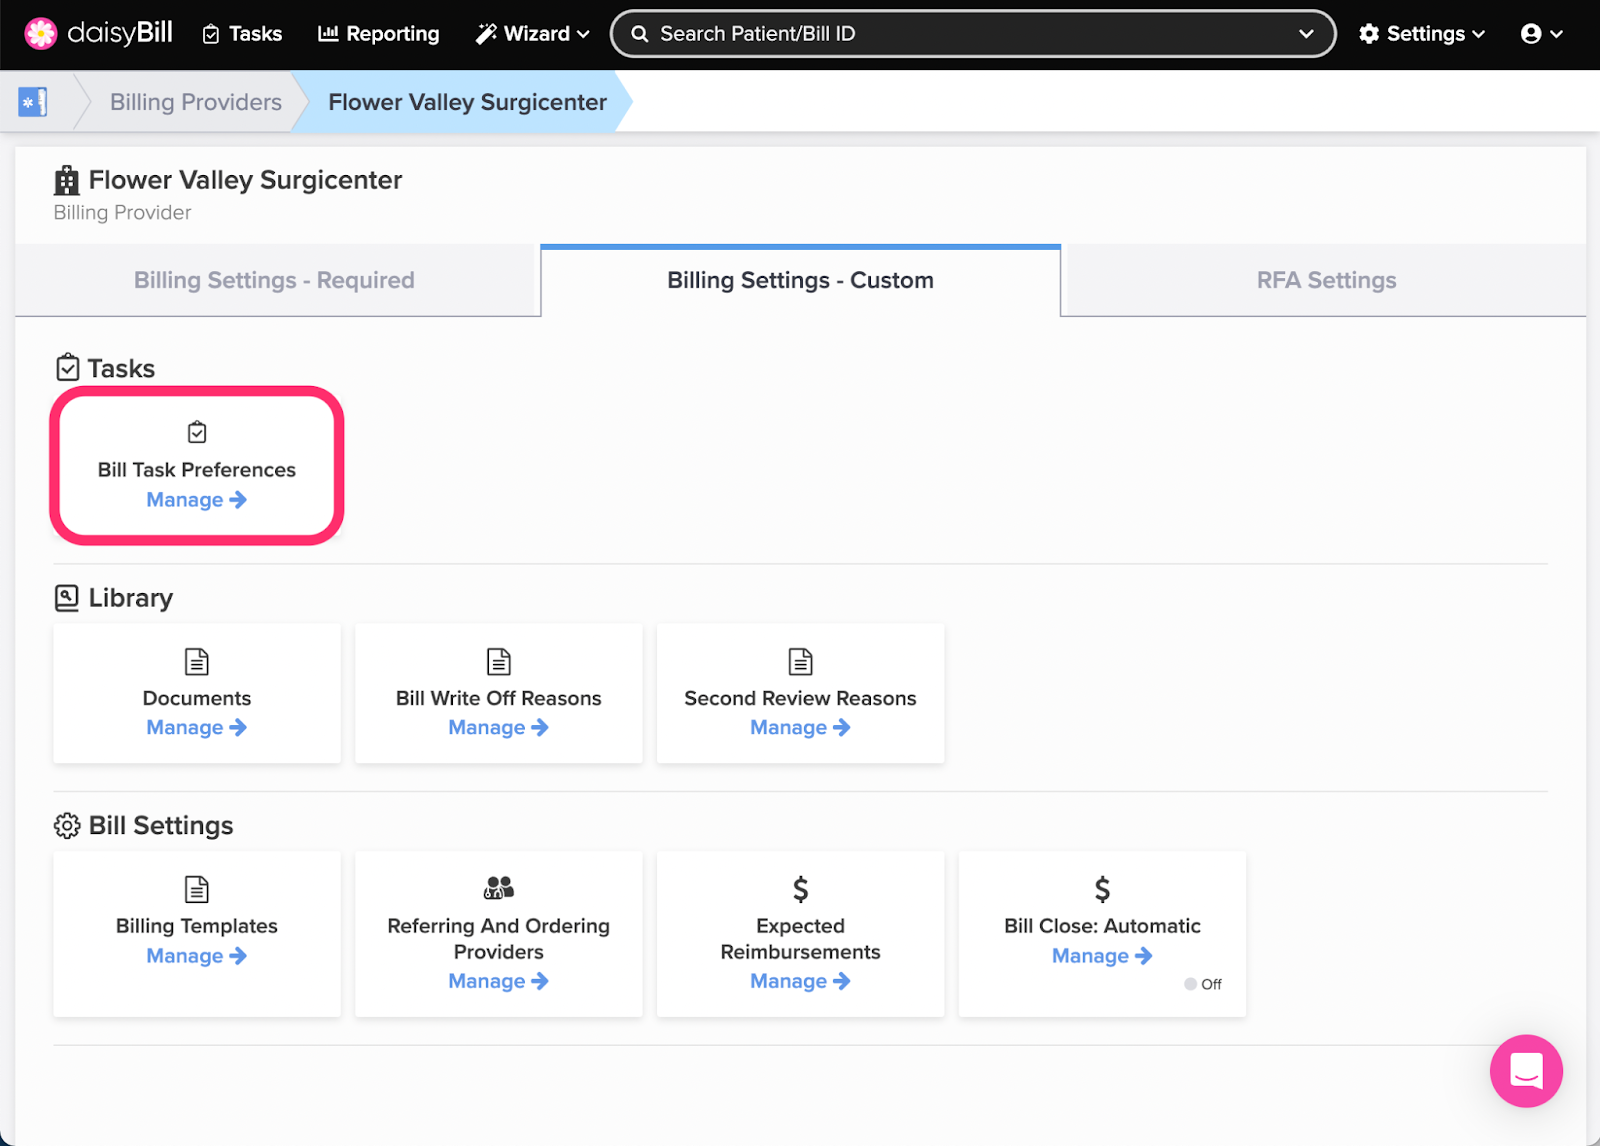
Task: Manage Bill Task Preferences
Action: [196, 500]
